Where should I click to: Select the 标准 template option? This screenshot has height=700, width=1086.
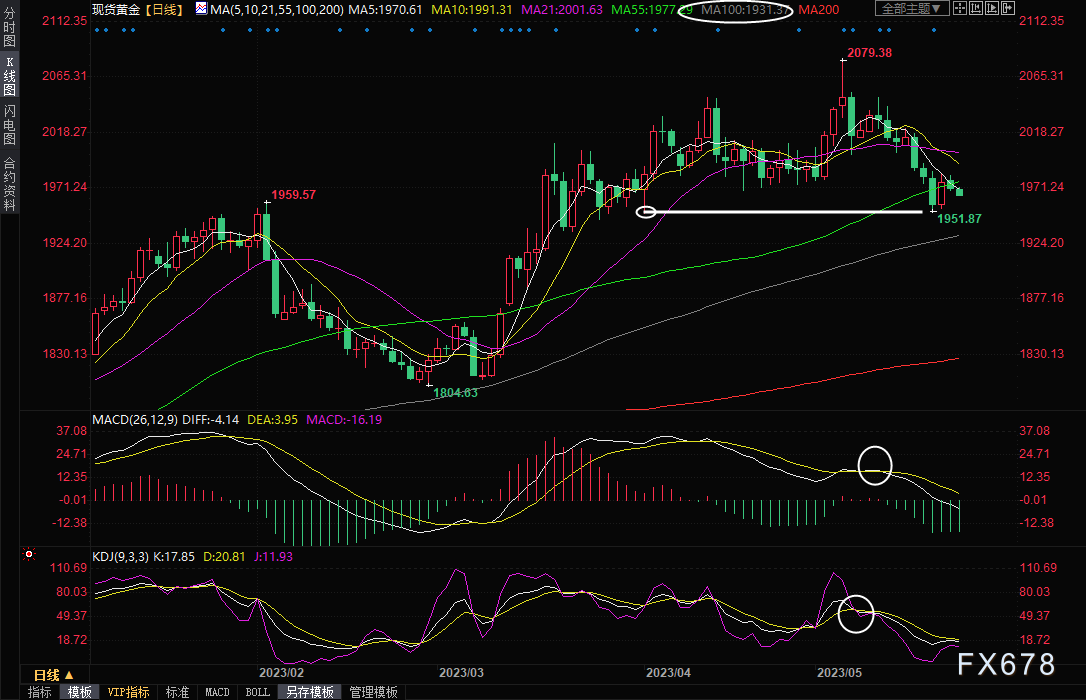177,692
